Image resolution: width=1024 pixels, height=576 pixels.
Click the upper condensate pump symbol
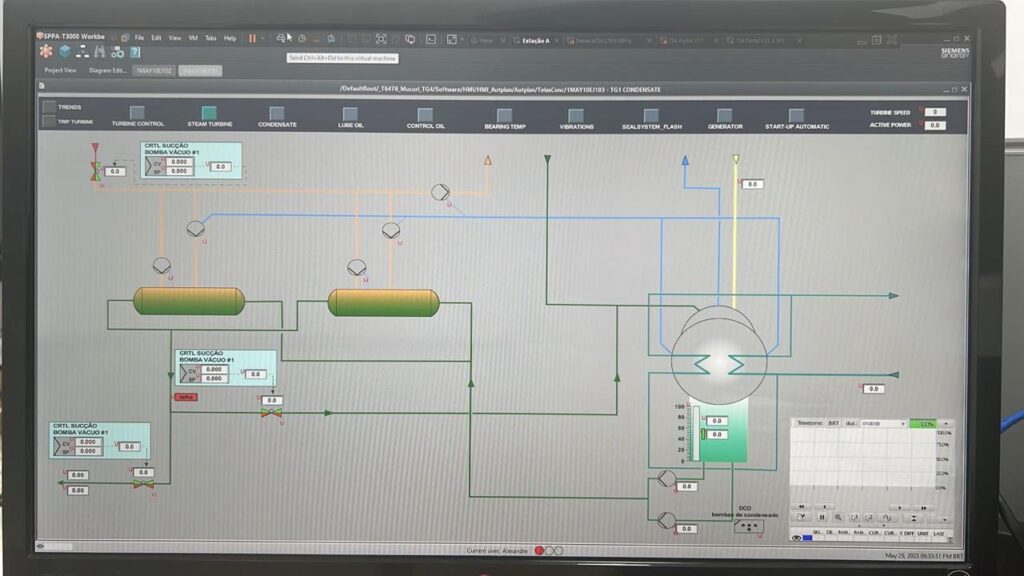666,479
